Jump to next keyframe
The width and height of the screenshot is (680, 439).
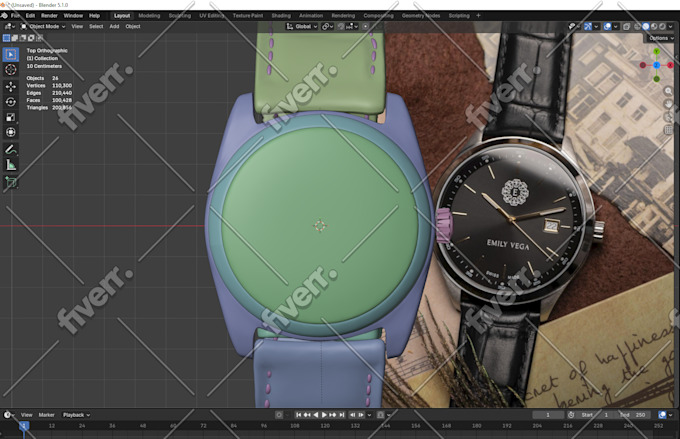click(x=333, y=415)
